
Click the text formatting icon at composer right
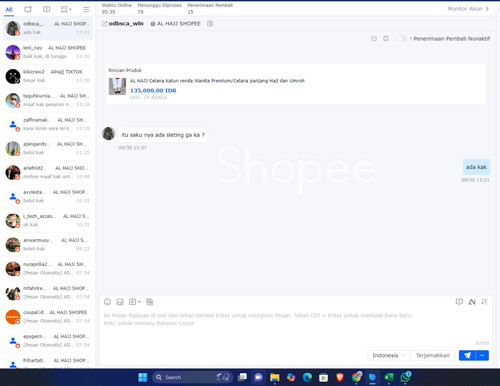click(x=484, y=302)
